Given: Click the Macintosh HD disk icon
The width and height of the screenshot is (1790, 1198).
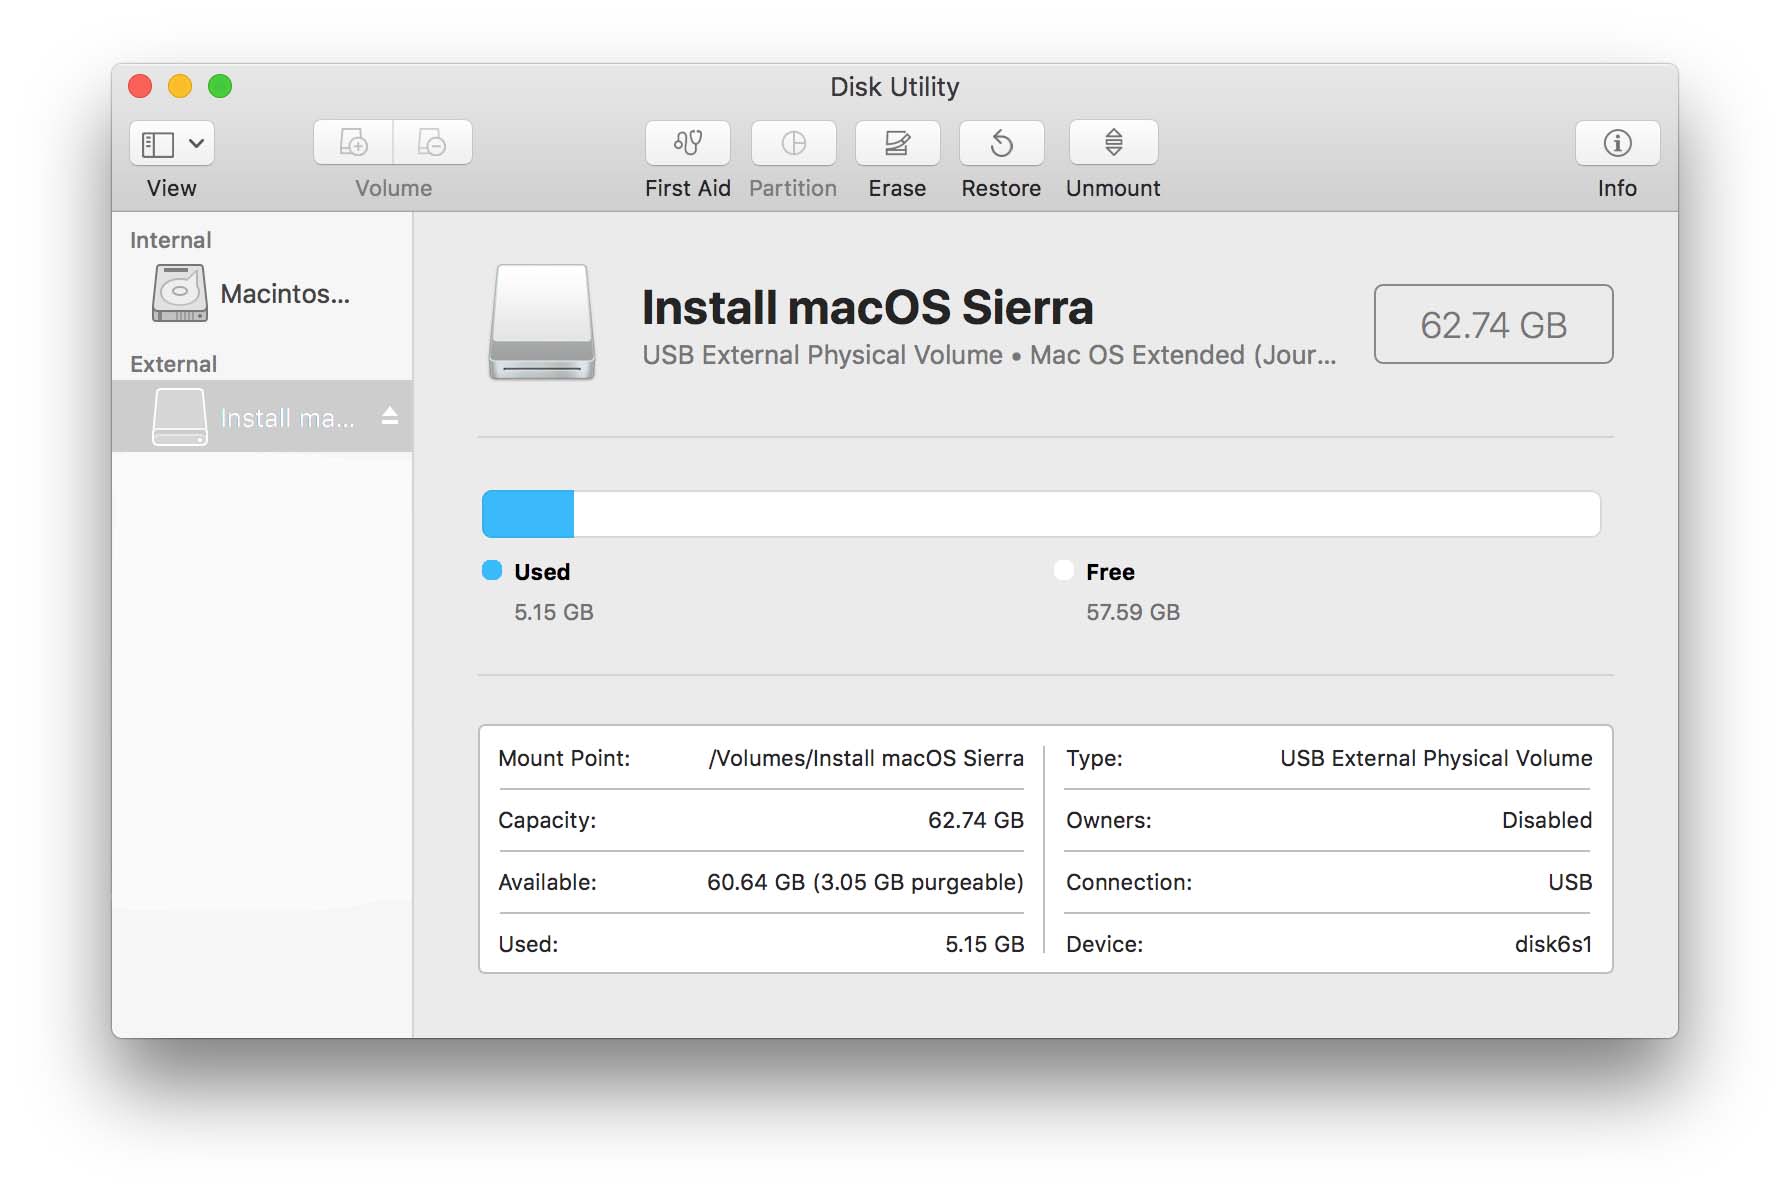Looking at the screenshot, I should pos(180,293).
